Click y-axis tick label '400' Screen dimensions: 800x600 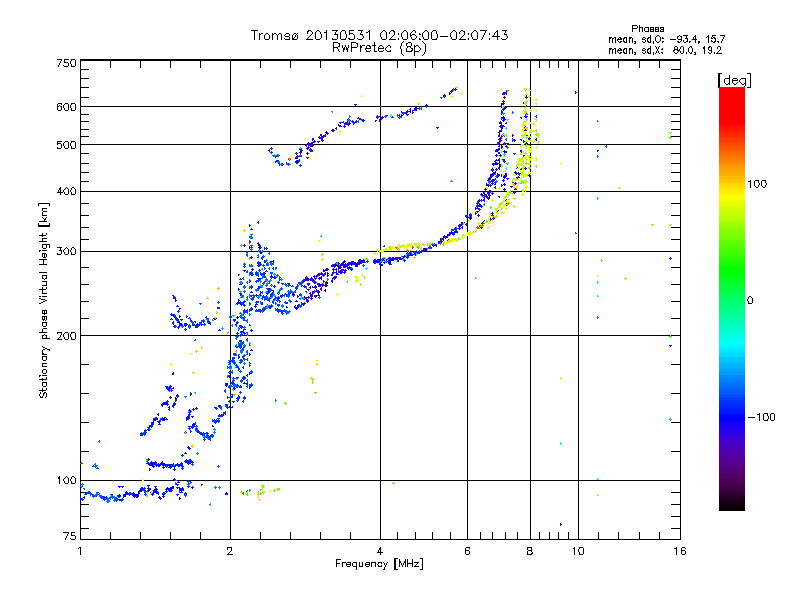click(66, 191)
